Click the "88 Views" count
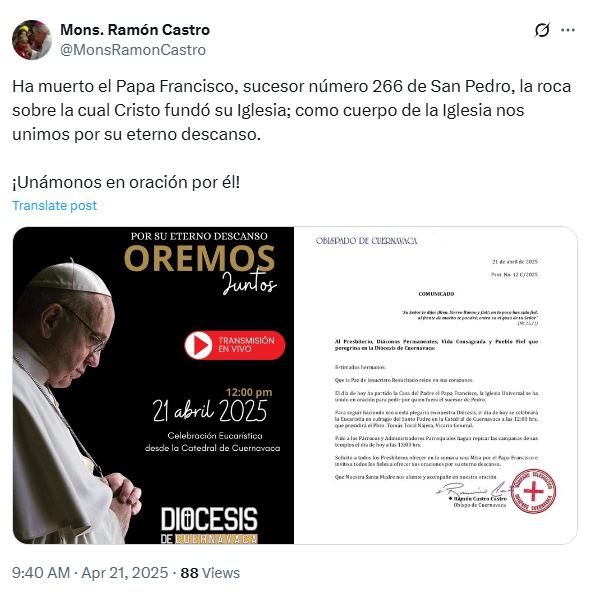592x592 pixels. coord(210,572)
